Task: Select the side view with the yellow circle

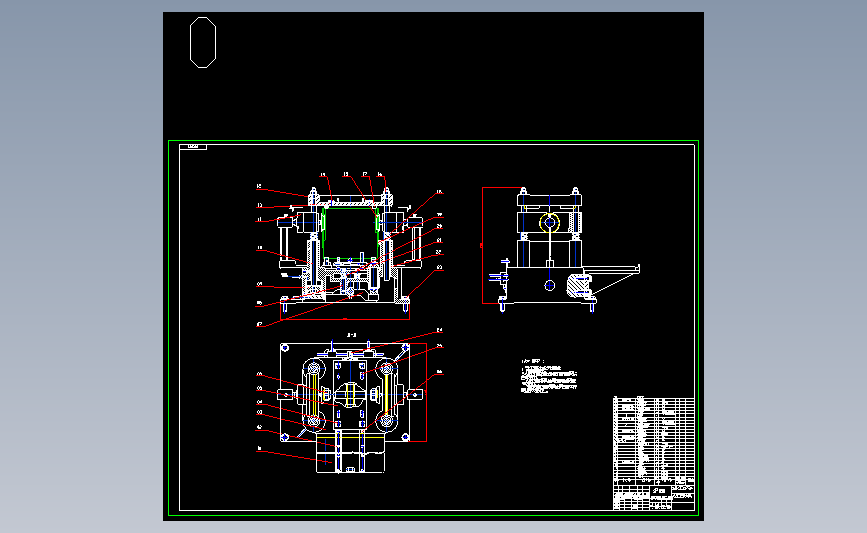Action: pos(561,250)
